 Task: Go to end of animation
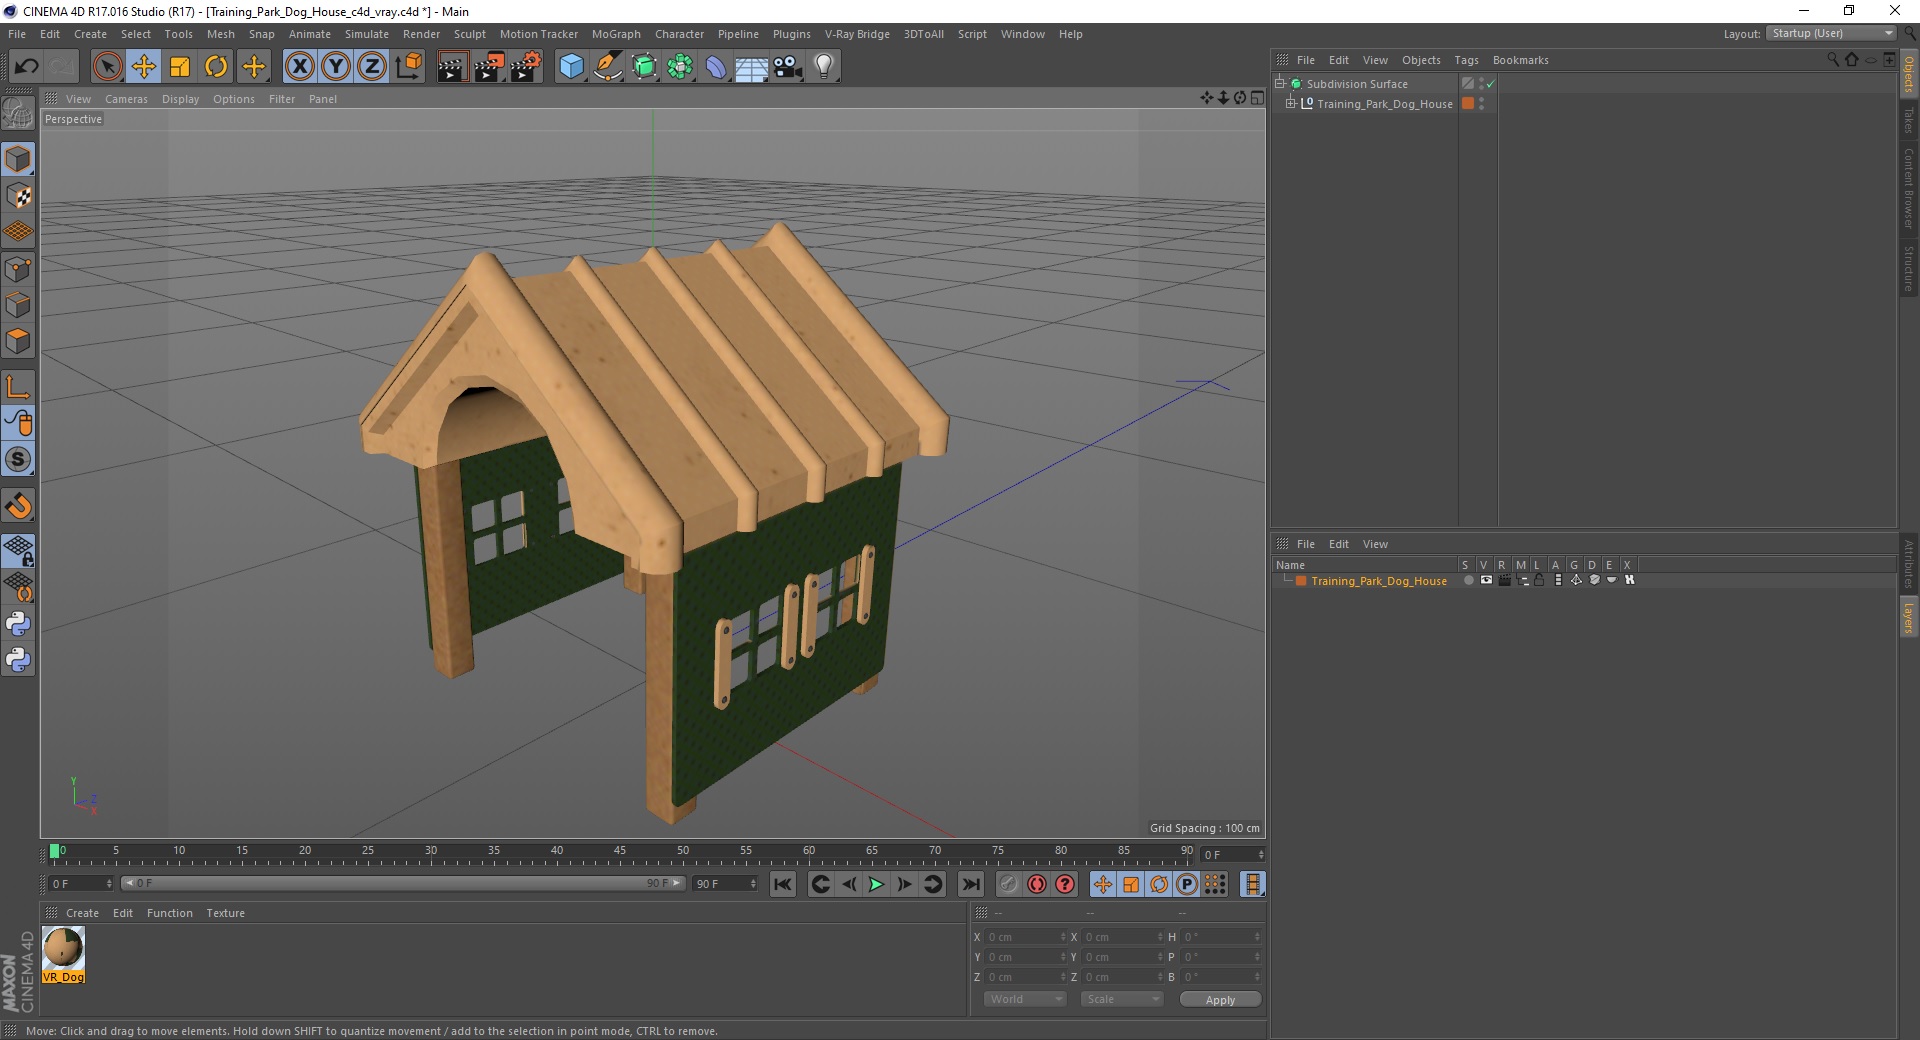tap(970, 884)
